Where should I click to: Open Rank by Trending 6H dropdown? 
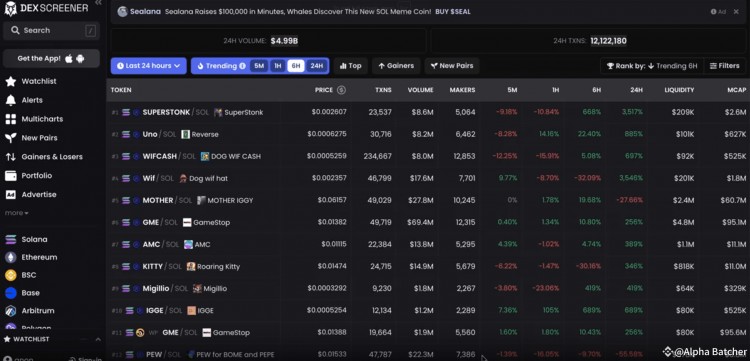coord(652,66)
